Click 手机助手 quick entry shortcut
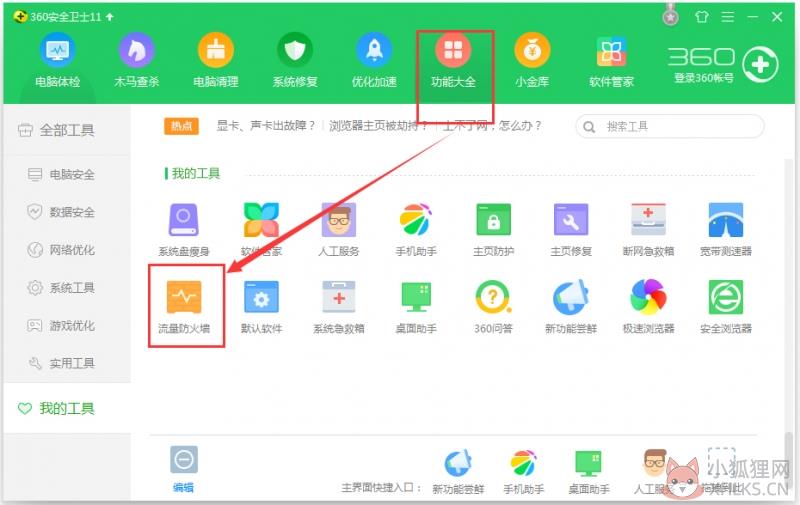800x505 pixels. click(x=523, y=472)
